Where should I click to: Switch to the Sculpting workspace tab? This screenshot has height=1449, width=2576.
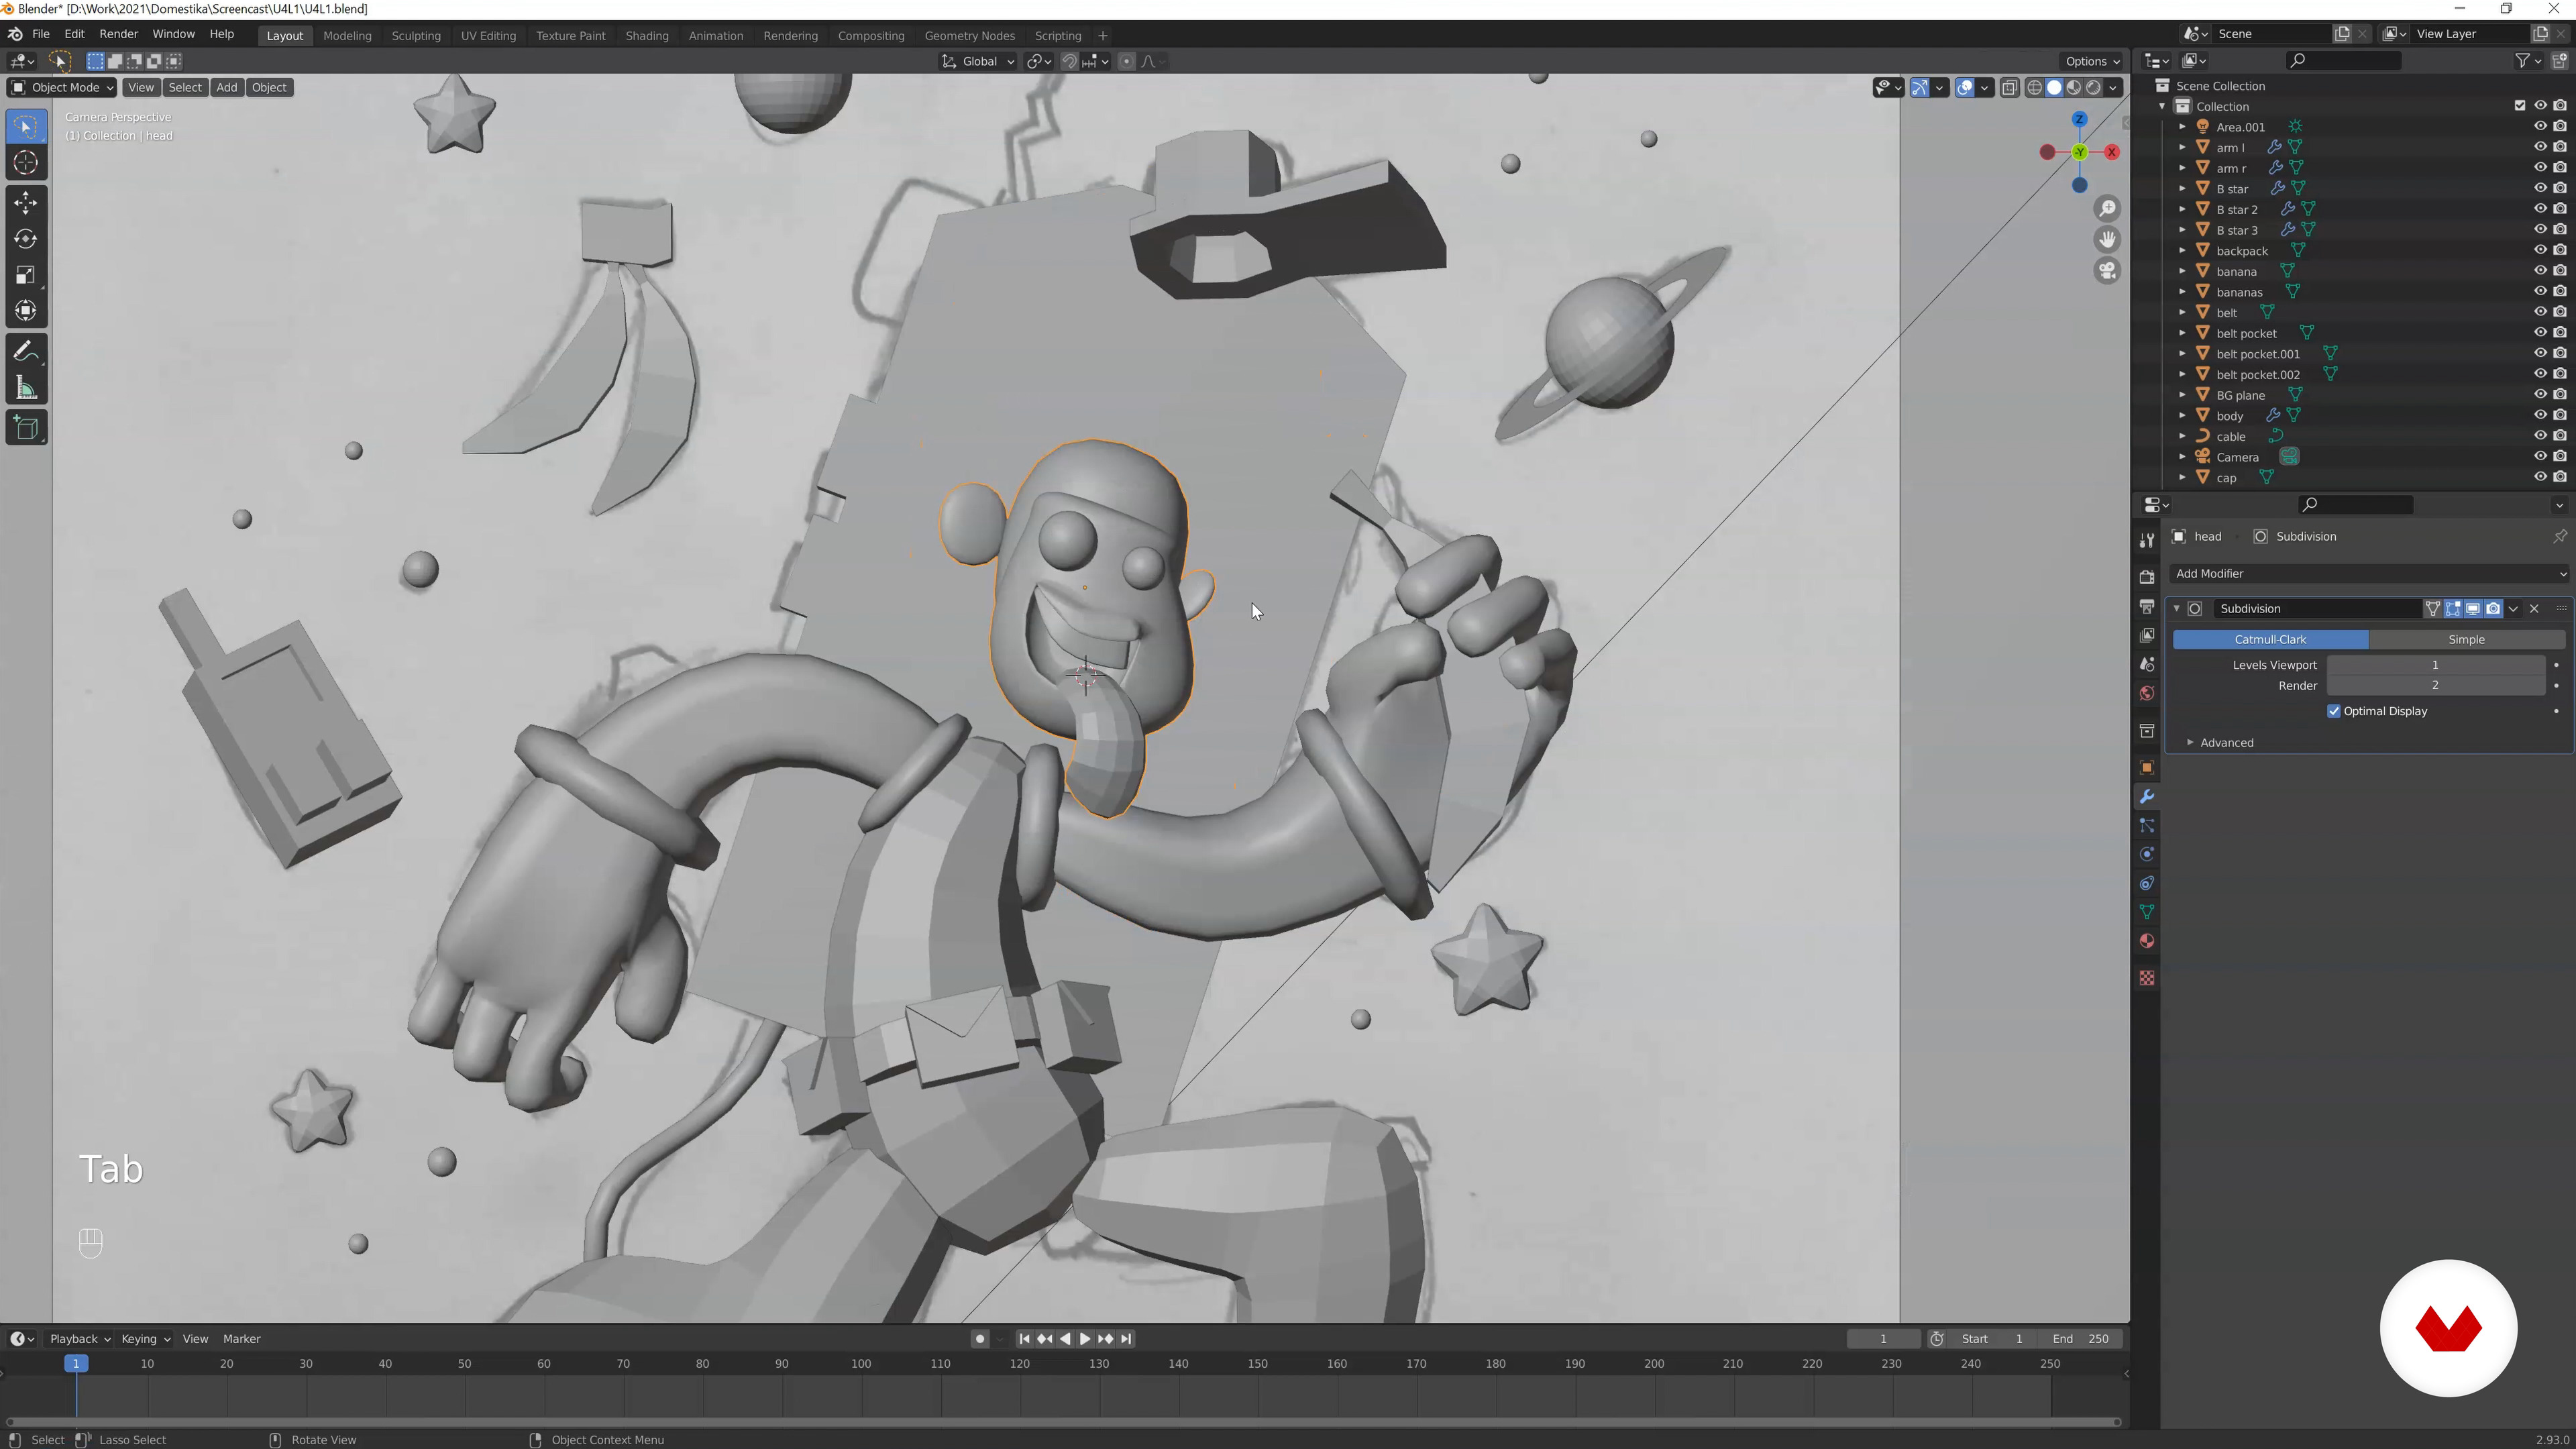(x=416, y=35)
